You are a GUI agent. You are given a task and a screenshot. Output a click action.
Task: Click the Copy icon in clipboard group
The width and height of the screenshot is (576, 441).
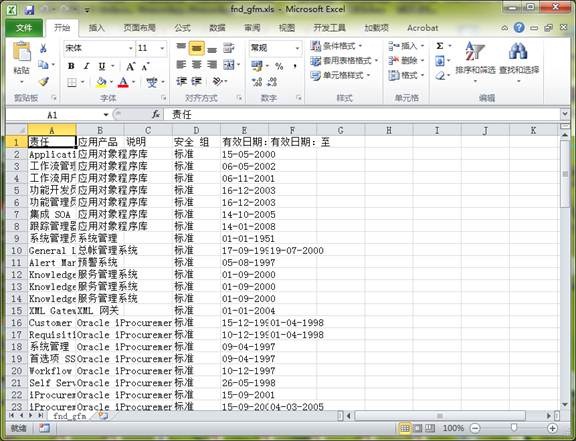[43, 65]
